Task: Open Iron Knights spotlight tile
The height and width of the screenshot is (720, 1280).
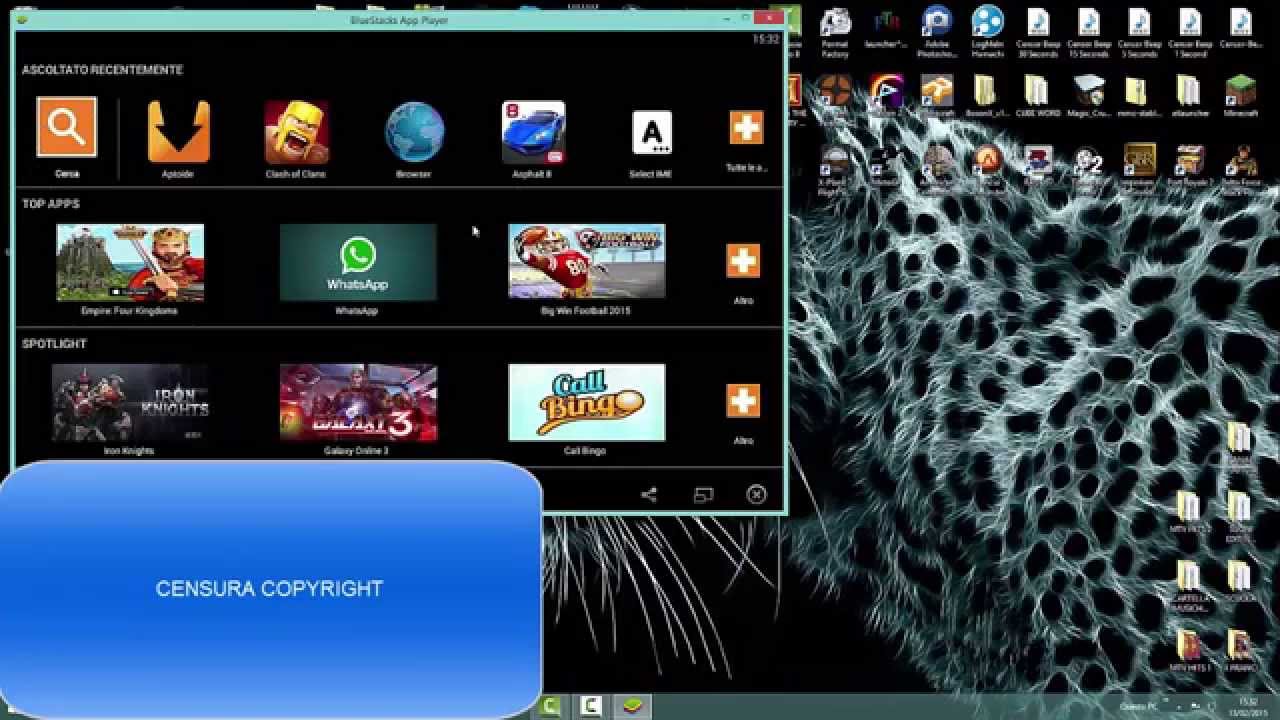Action: coord(130,402)
